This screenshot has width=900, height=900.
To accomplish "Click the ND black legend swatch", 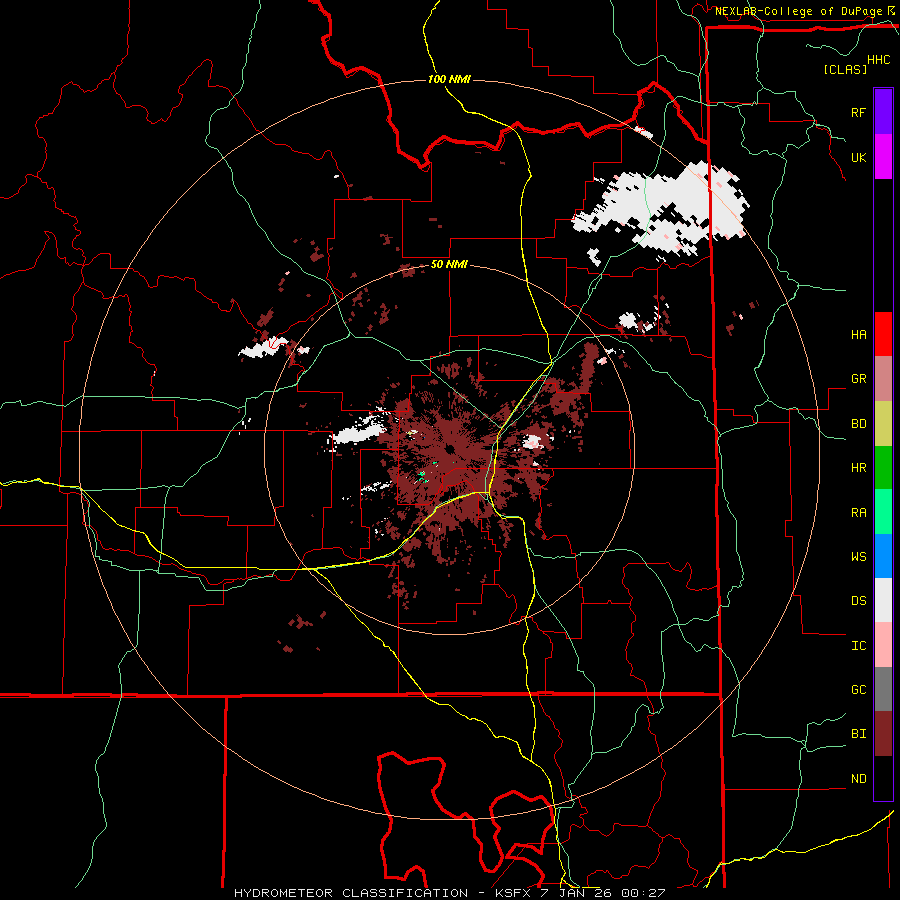I will [883, 778].
